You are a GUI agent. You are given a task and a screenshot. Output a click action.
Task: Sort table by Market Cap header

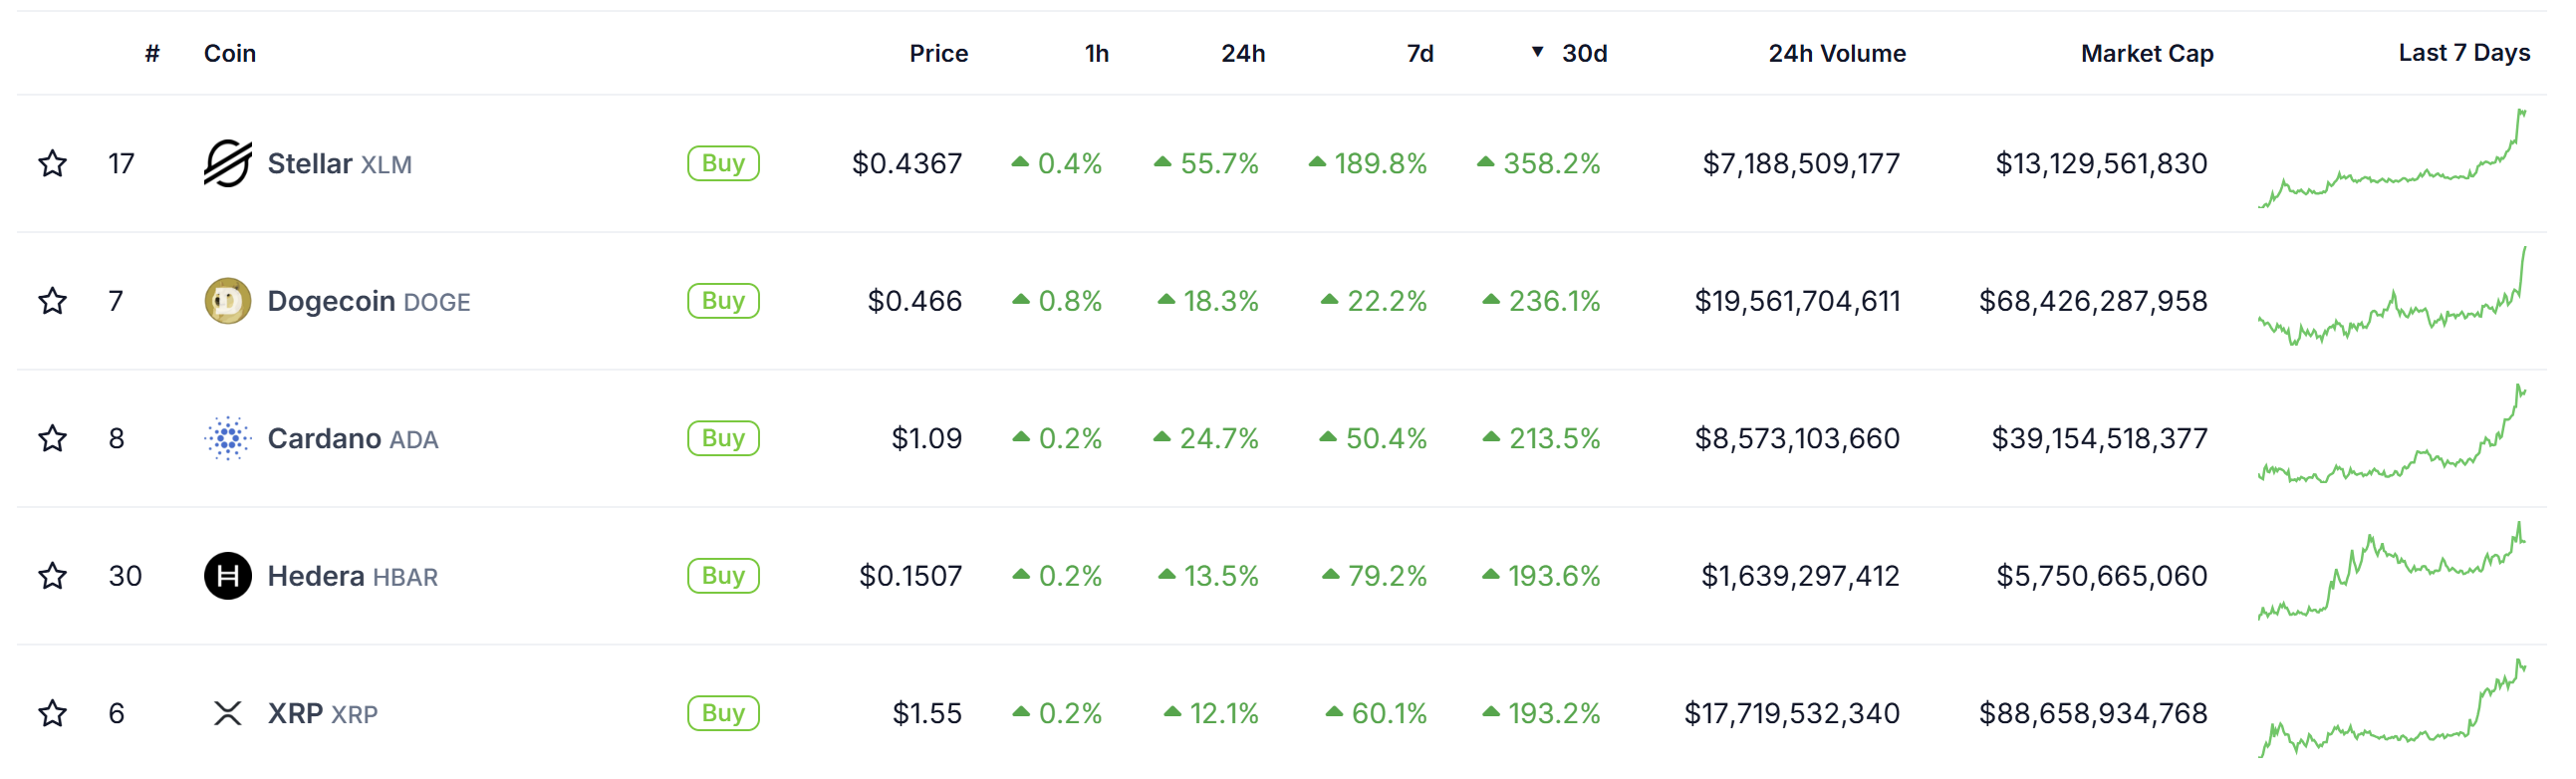pyautogui.click(x=2146, y=53)
